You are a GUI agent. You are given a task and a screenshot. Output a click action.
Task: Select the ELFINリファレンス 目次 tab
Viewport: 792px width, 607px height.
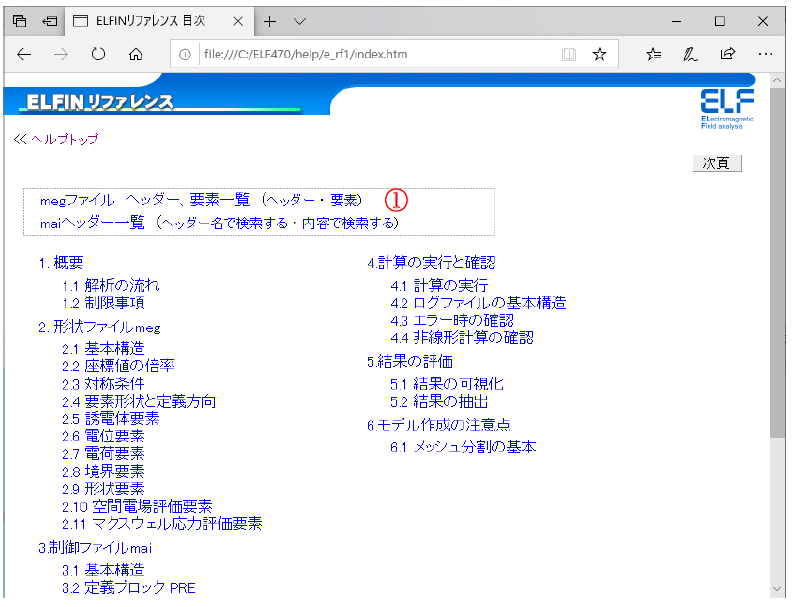(x=159, y=21)
